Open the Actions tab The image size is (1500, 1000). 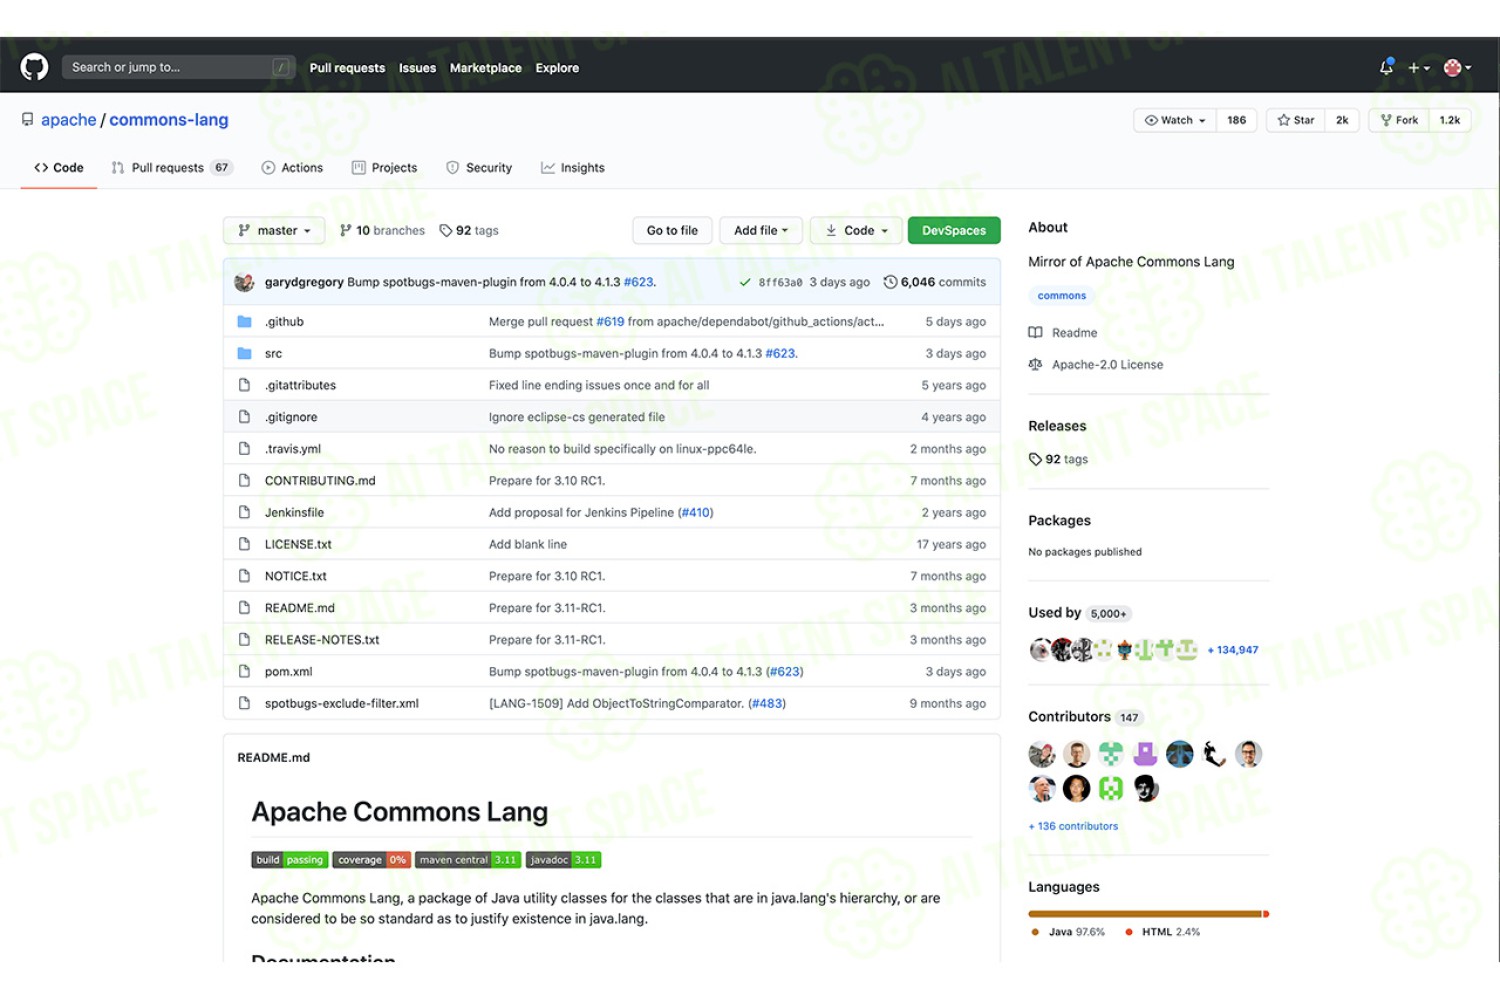[x=292, y=168]
